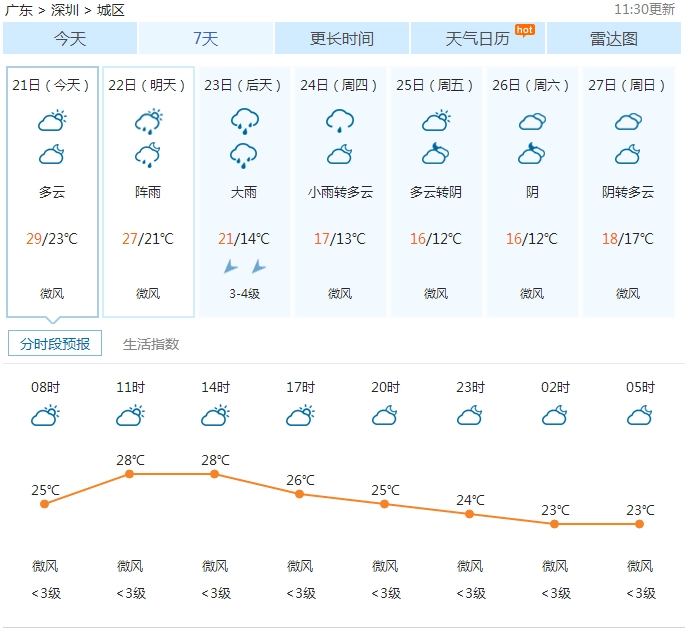This screenshot has width=700, height=638.
Task: Select the 更长时间 tab
Action: [342, 38]
